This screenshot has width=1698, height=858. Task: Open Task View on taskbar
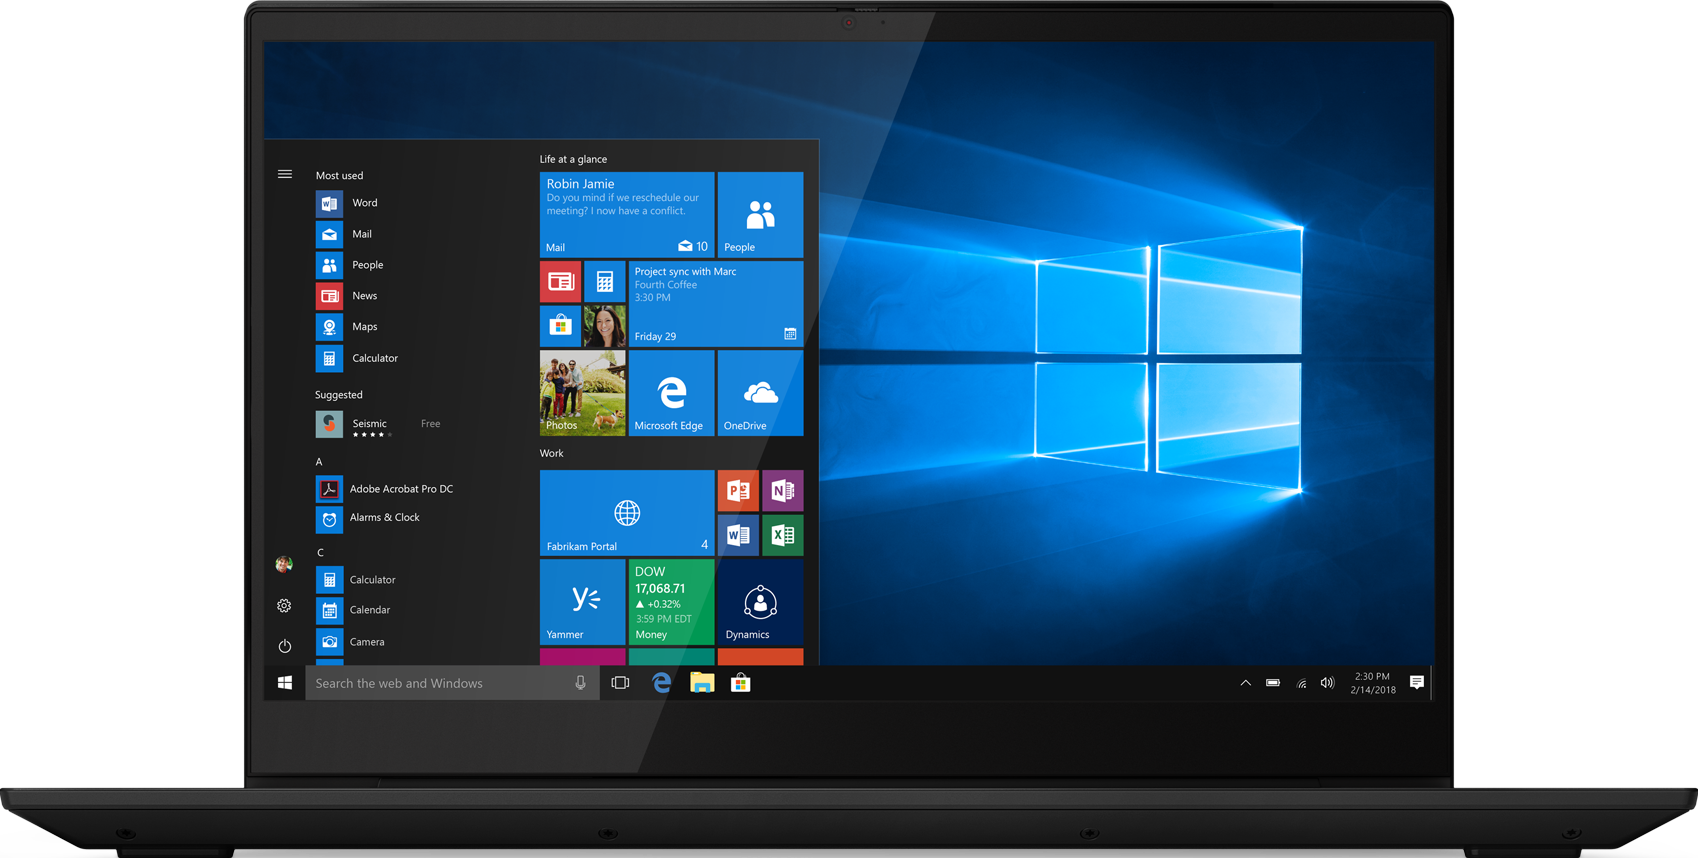click(620, 683)
